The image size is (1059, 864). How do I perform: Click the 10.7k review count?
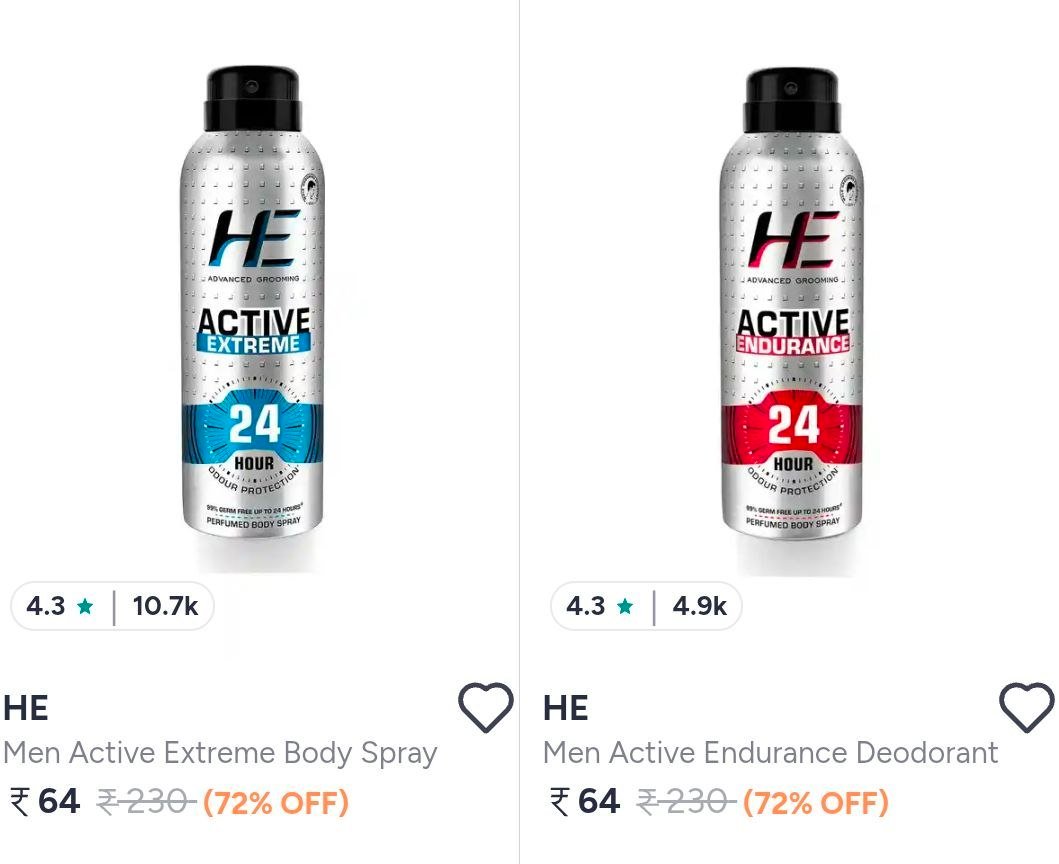[165, 607]
